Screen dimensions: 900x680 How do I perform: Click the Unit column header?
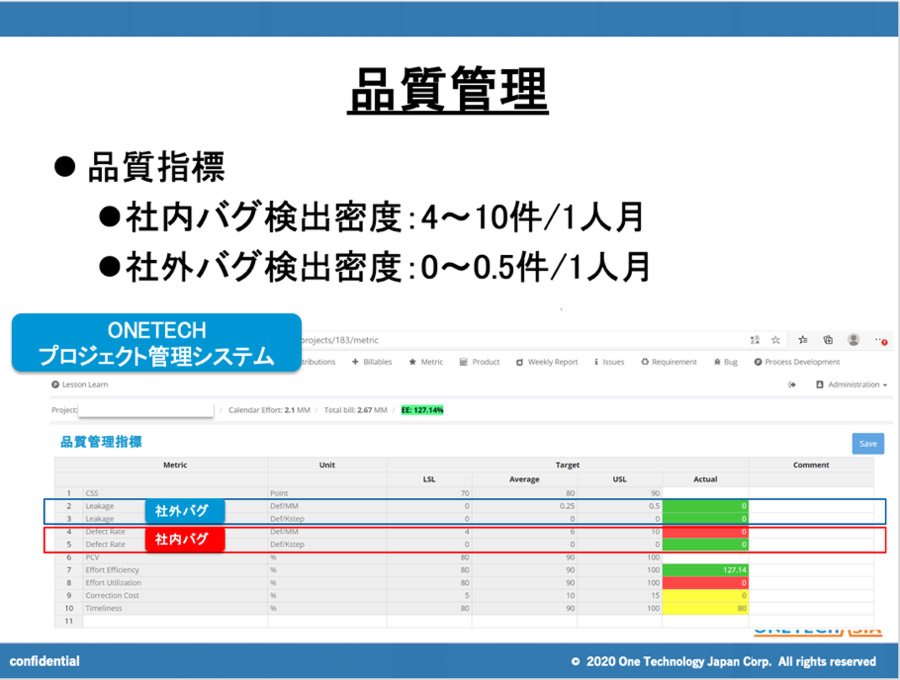pos(327,465)
